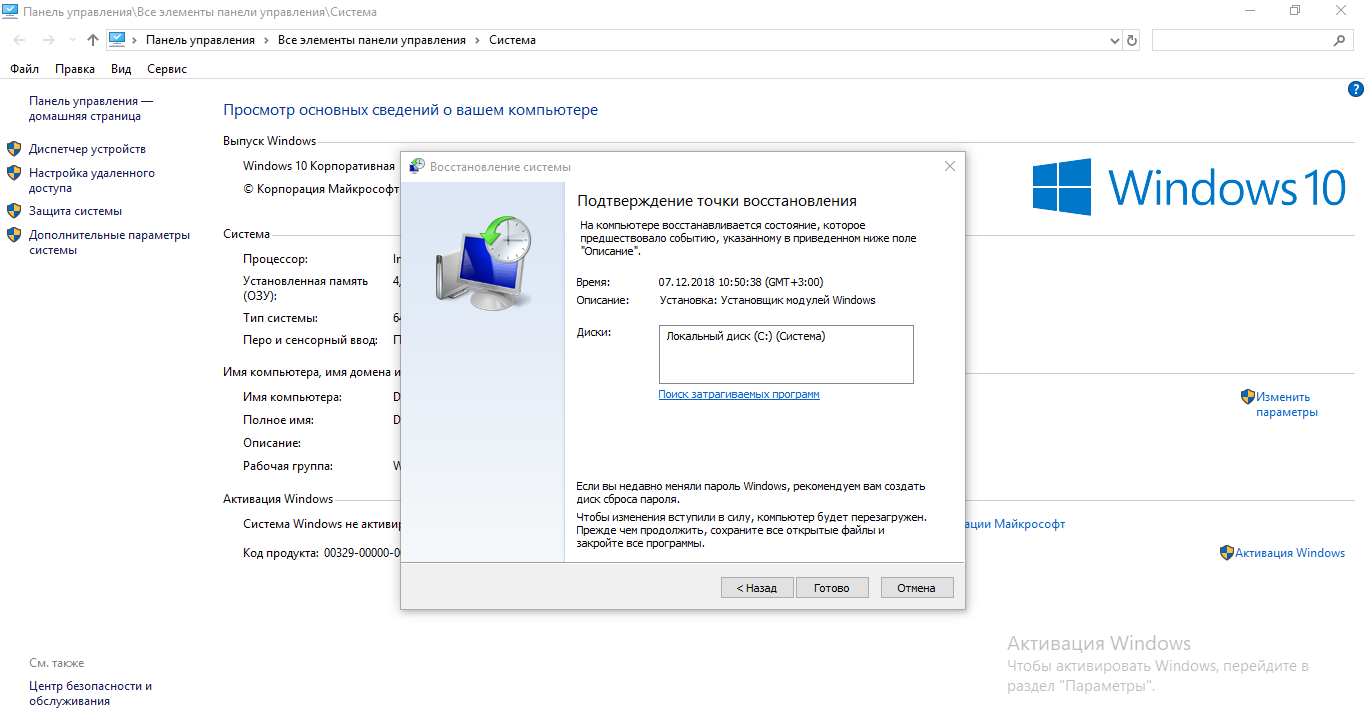Open Настройка удаленного доступа link
This screenshot has width=1365, height=718.
click(x=92, y=180)
